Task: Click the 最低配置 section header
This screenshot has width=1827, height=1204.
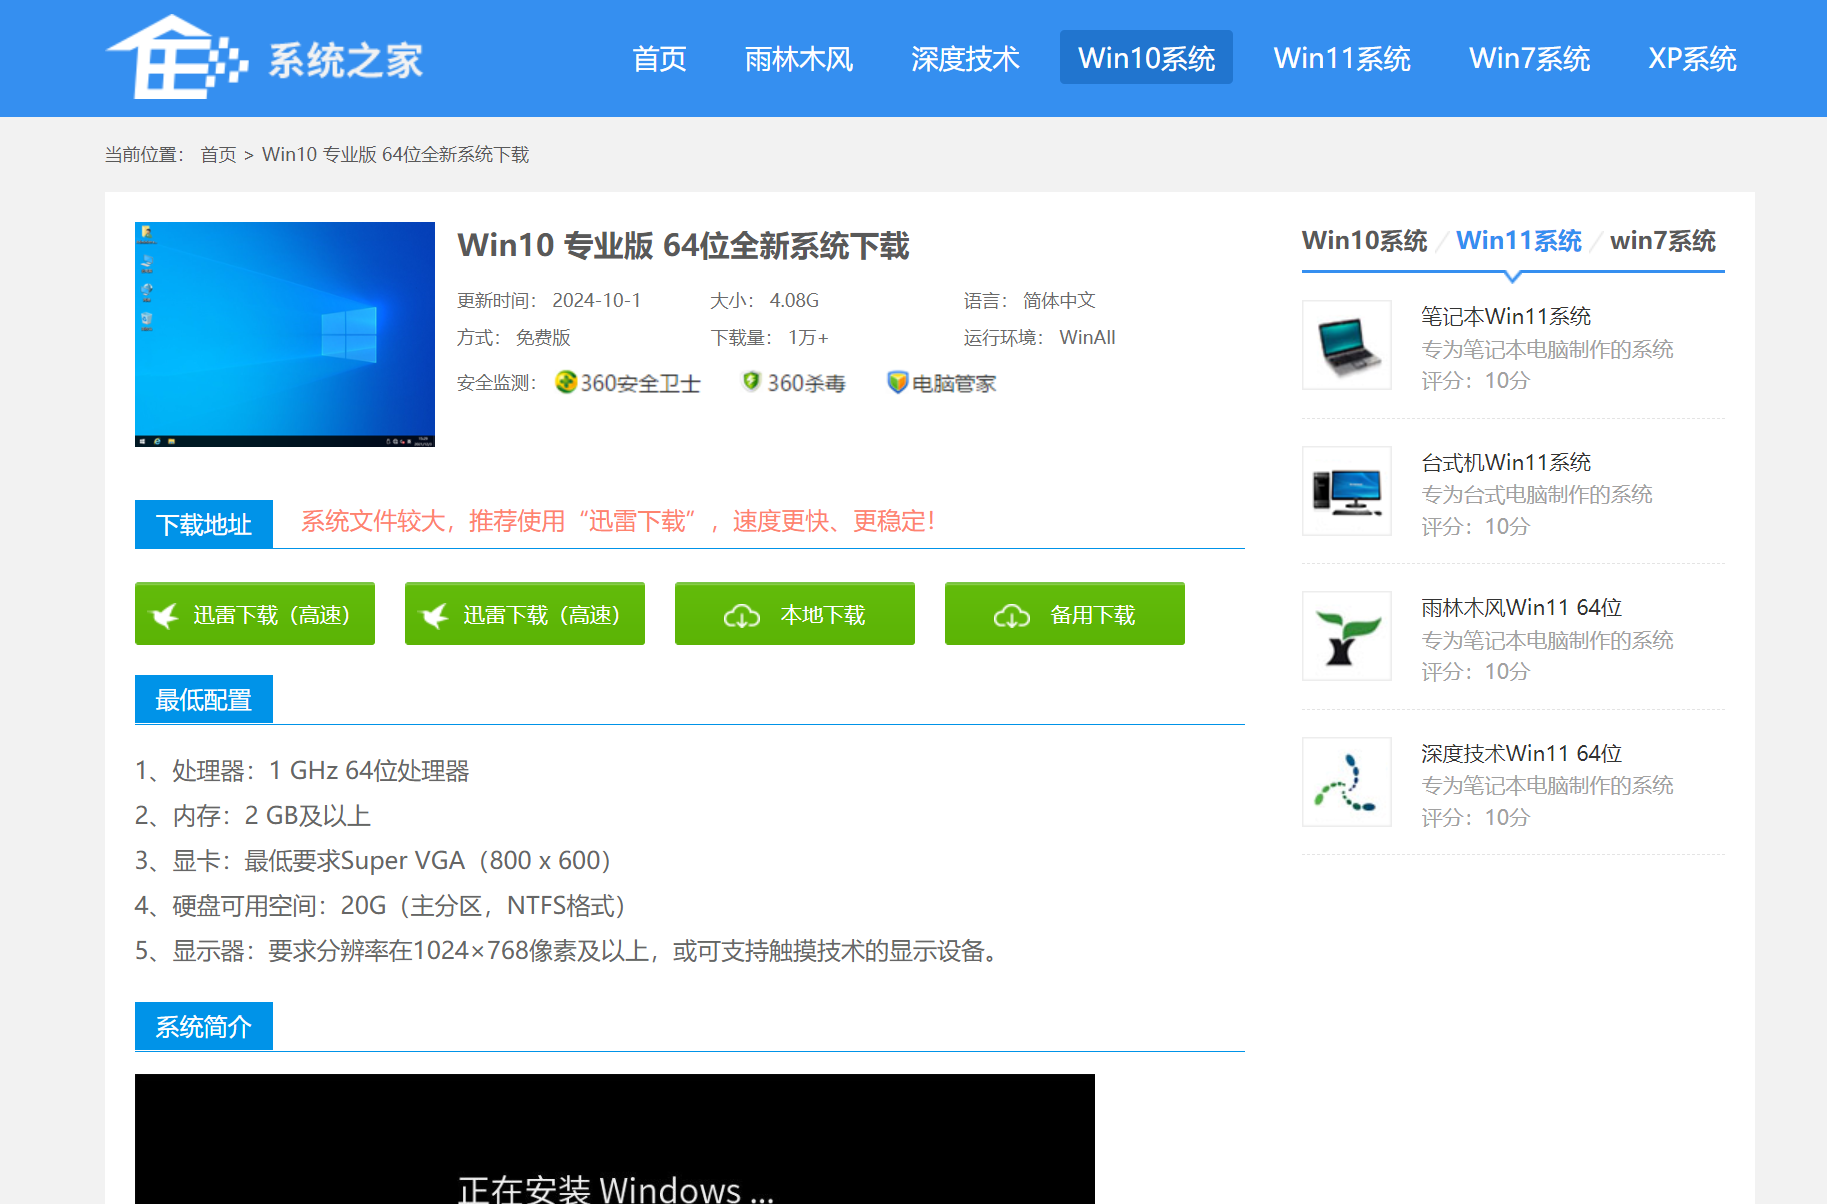Action: point(204,700)
